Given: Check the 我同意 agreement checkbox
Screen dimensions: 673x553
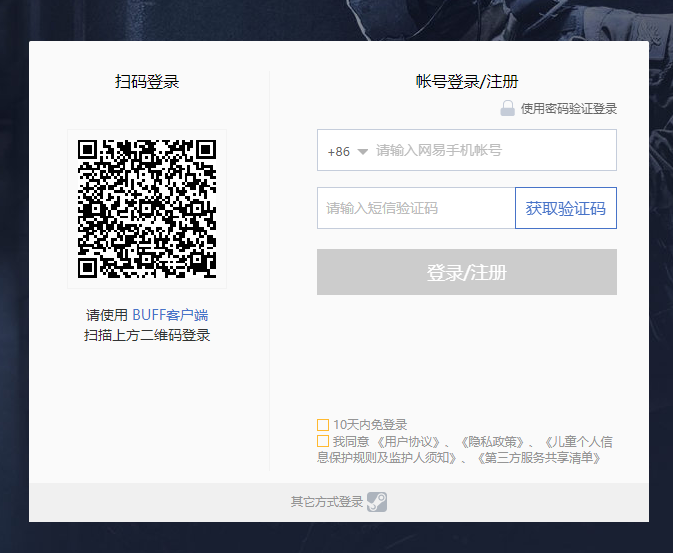Looking at the screenshot, I should coord(323,441).
